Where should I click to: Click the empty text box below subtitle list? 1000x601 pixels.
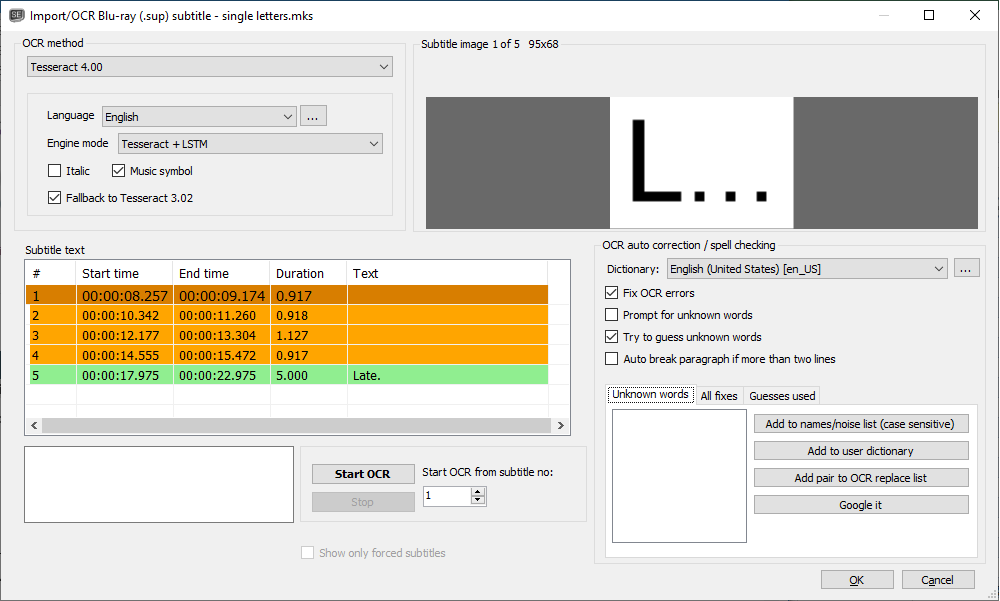click(159, 484)
